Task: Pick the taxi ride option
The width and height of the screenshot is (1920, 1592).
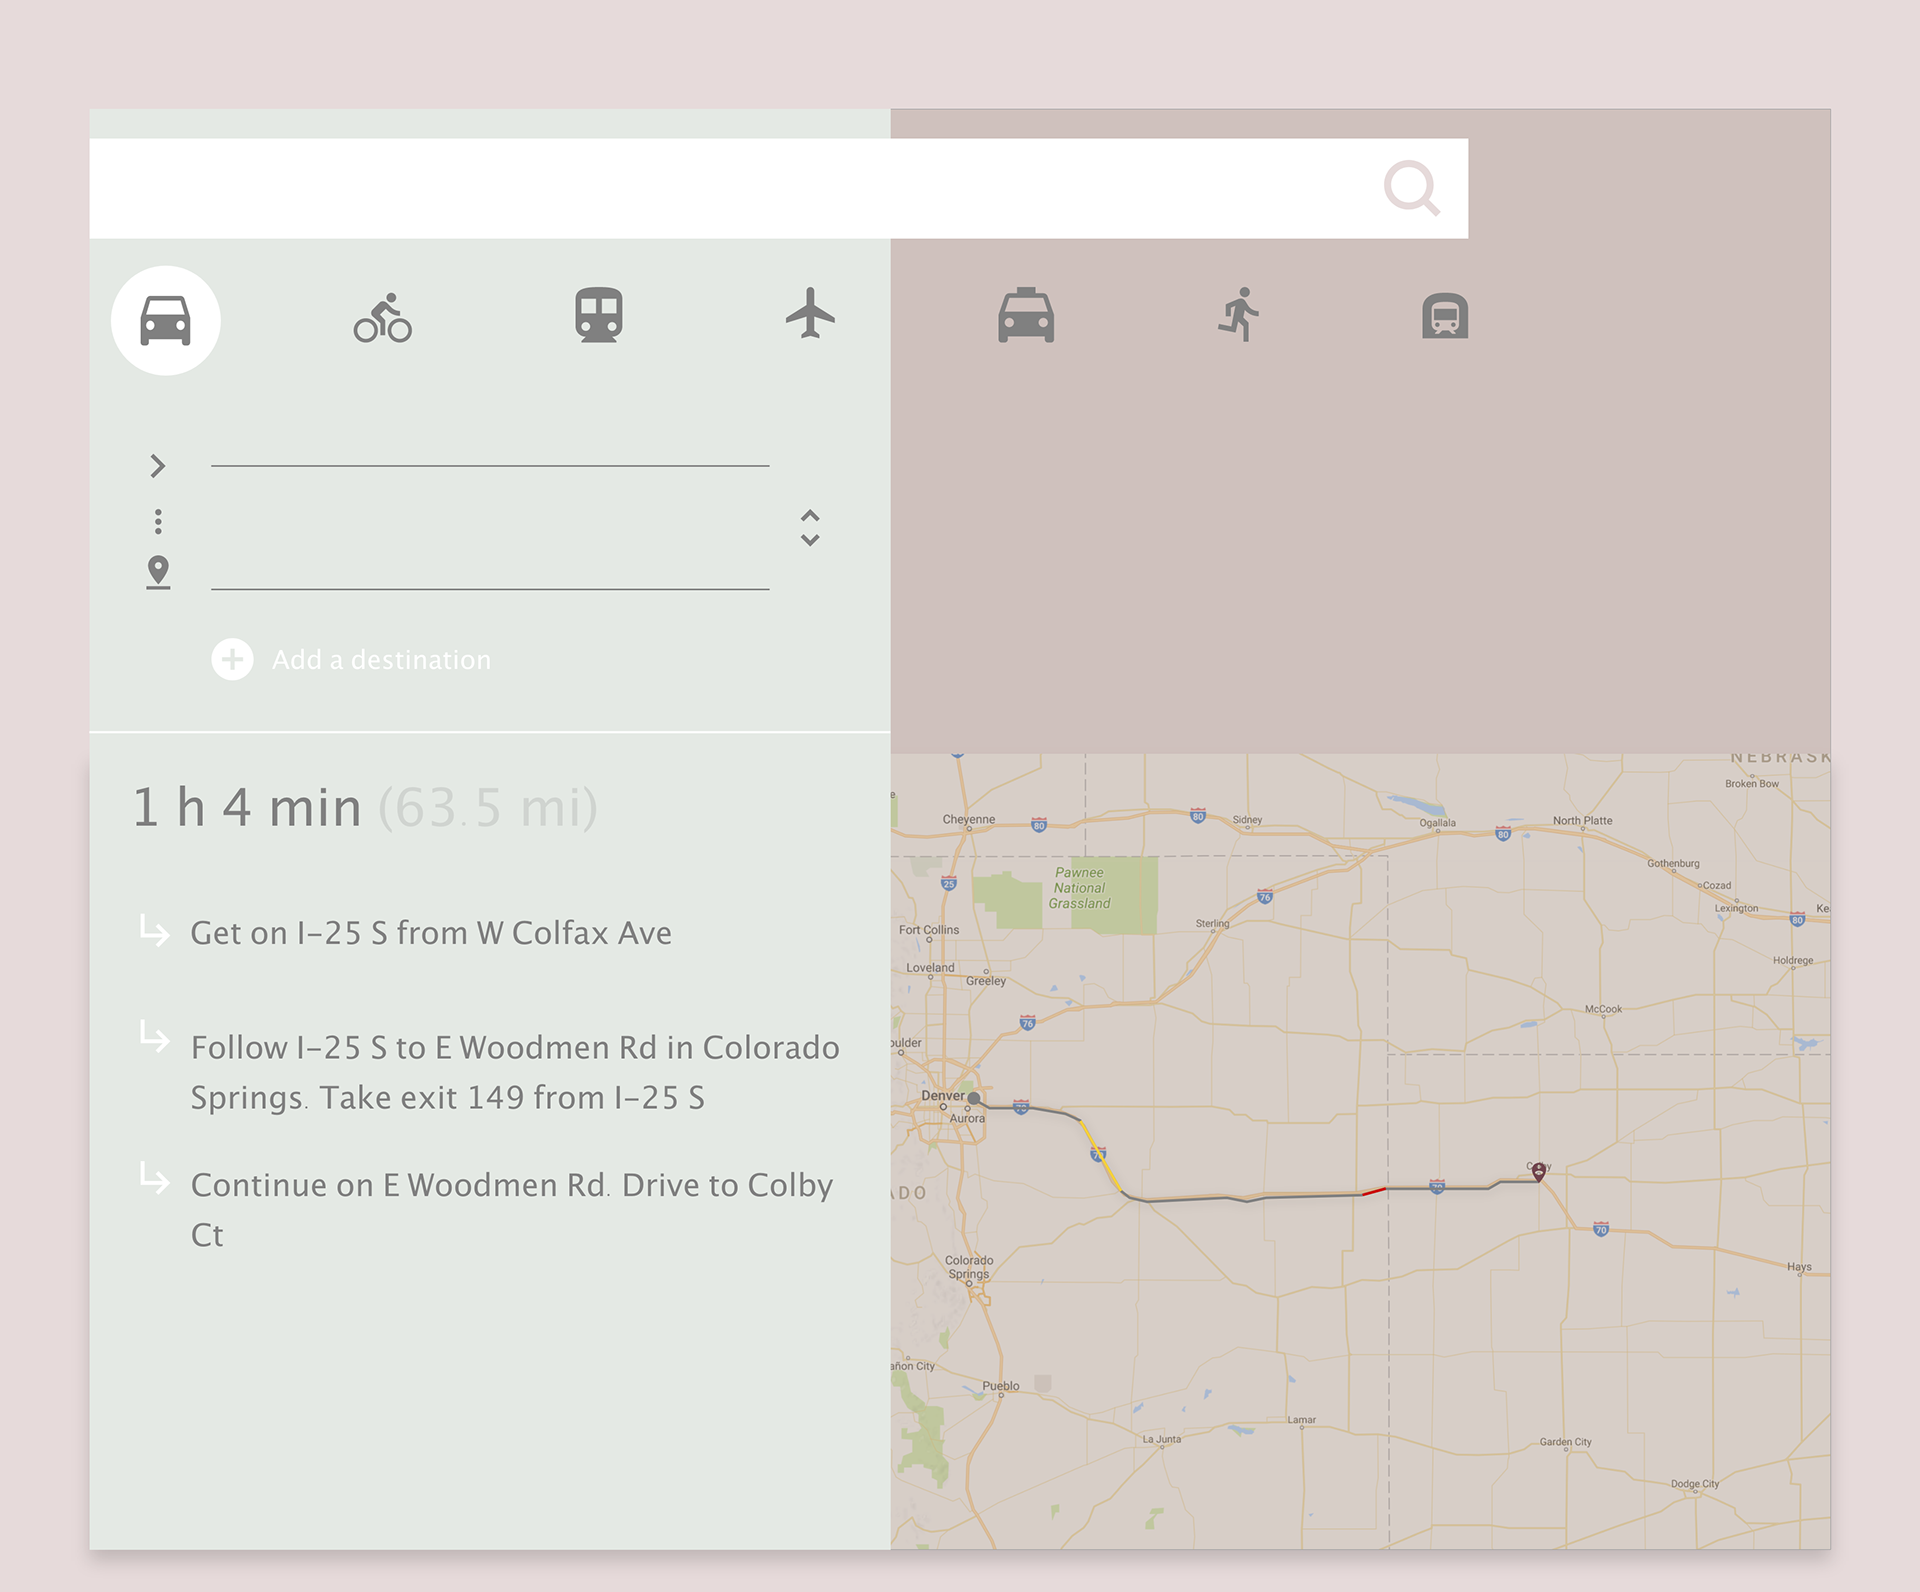Action: click(x=1025, y=316)
